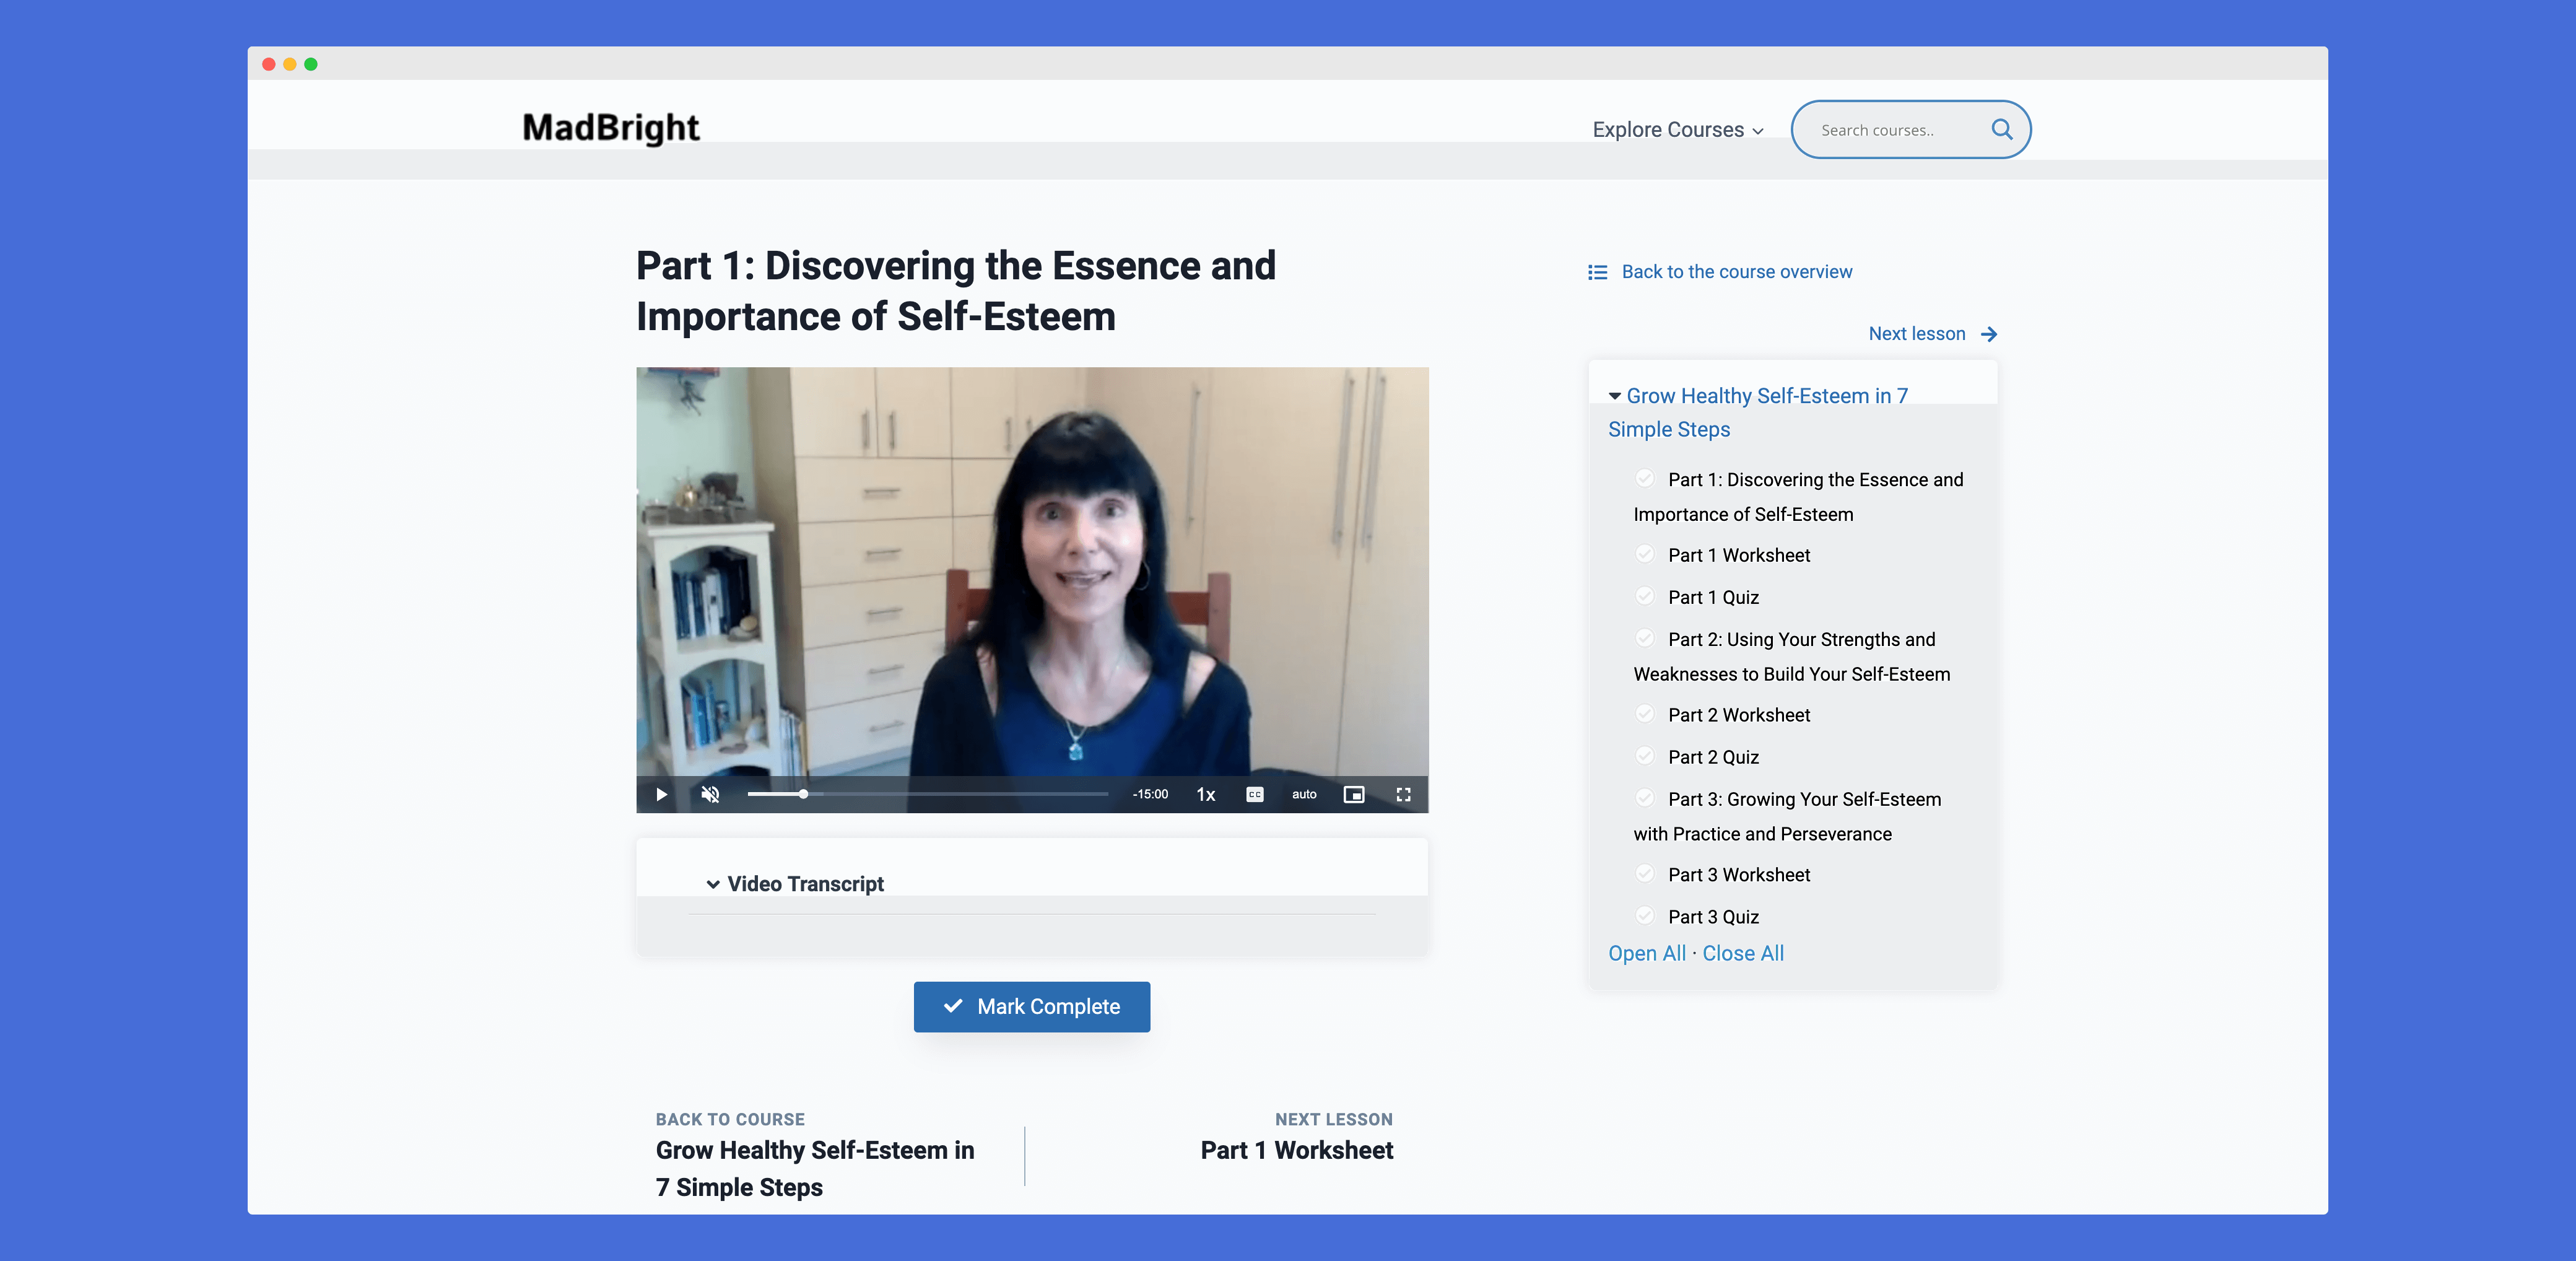The height and width of the screenshot is (1261, 2576).
Task: Click the checkmark icon on Mark Complete
Action: pos(952,1006)
